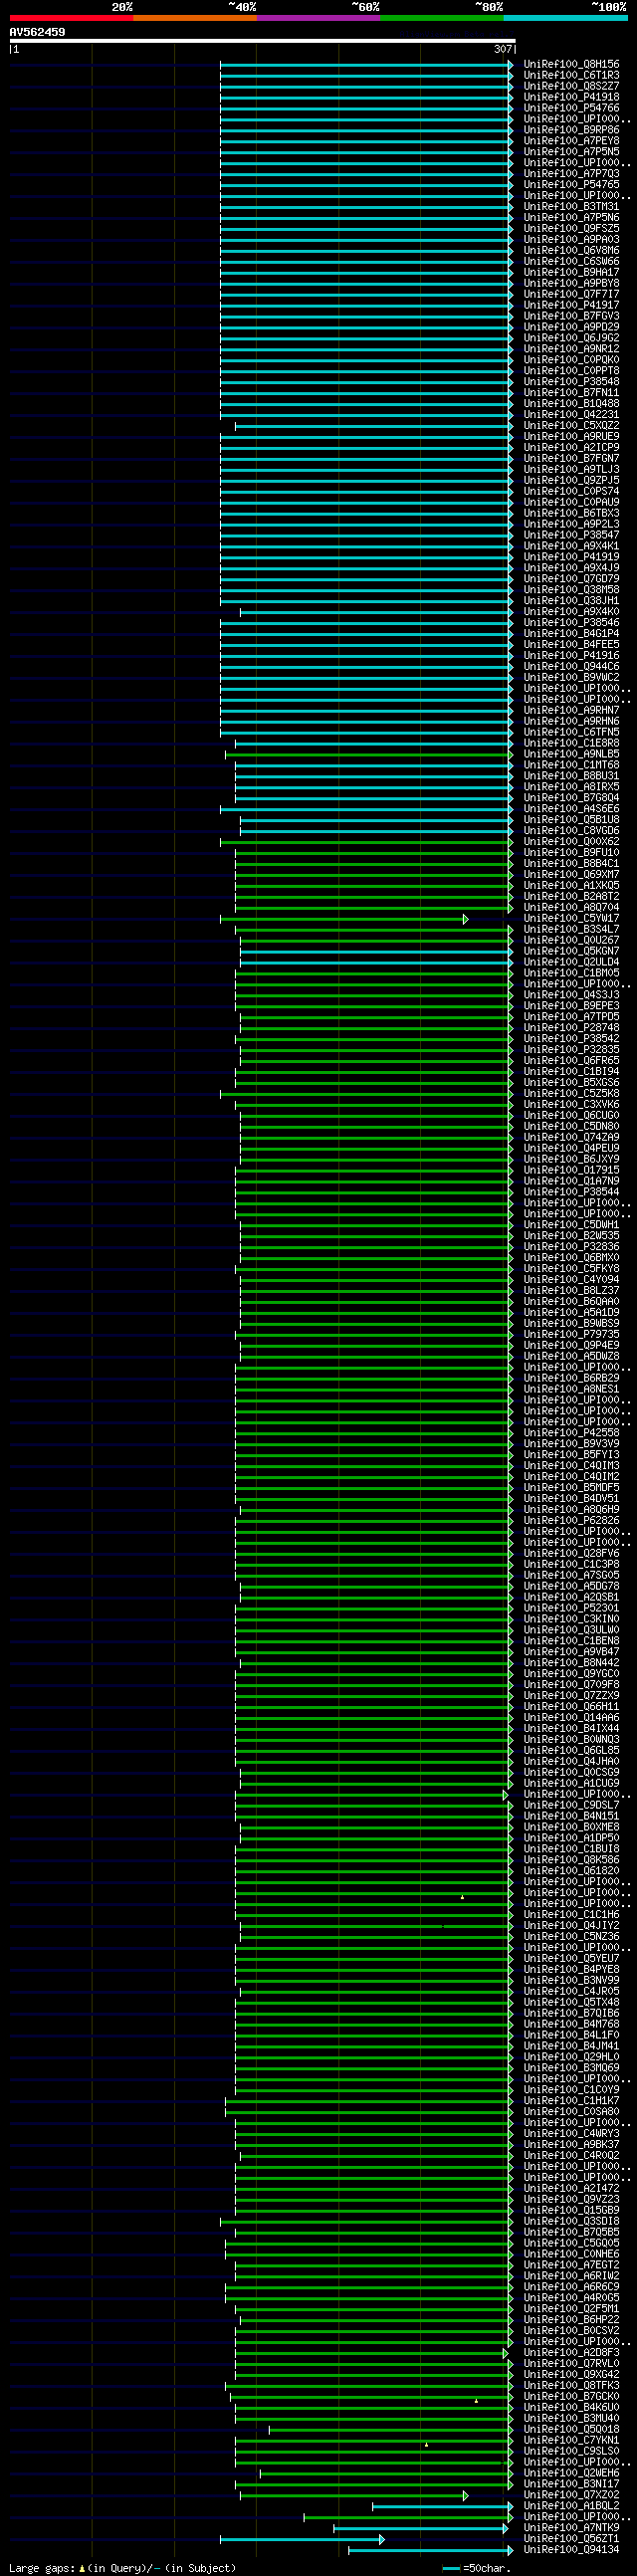This screenshot has height=2576, width=637.
Task: View entry UniRef100_P32836
Action: point(571,1248)
